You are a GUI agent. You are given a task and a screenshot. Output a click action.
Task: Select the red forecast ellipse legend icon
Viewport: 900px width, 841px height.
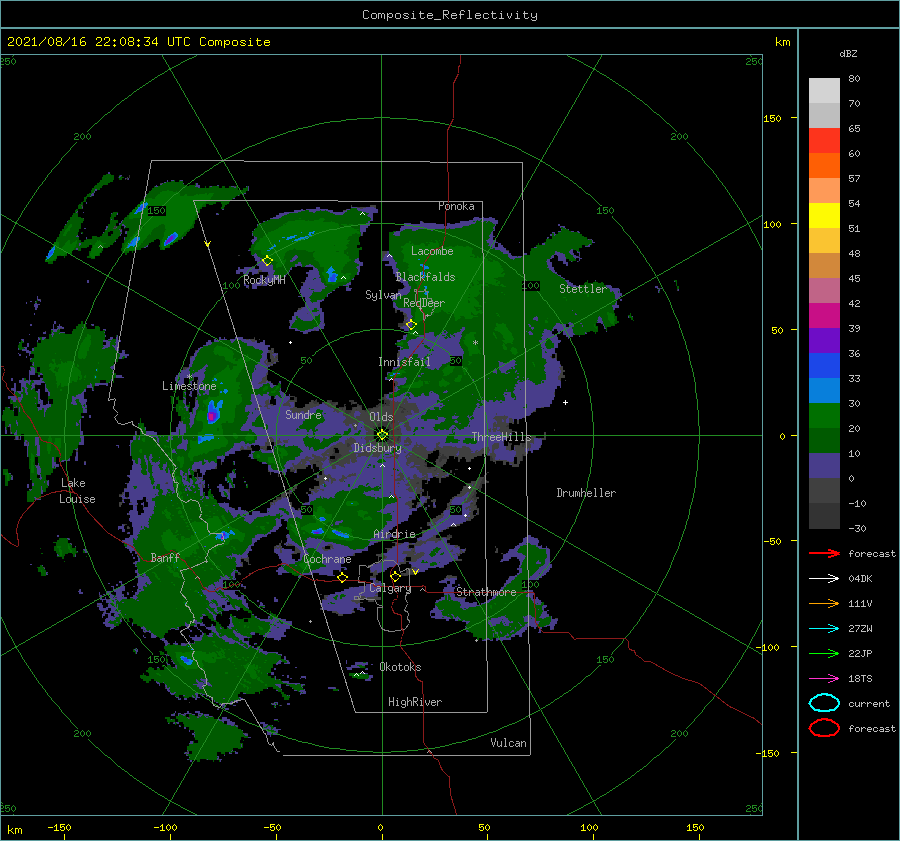(x=824, y=728)
